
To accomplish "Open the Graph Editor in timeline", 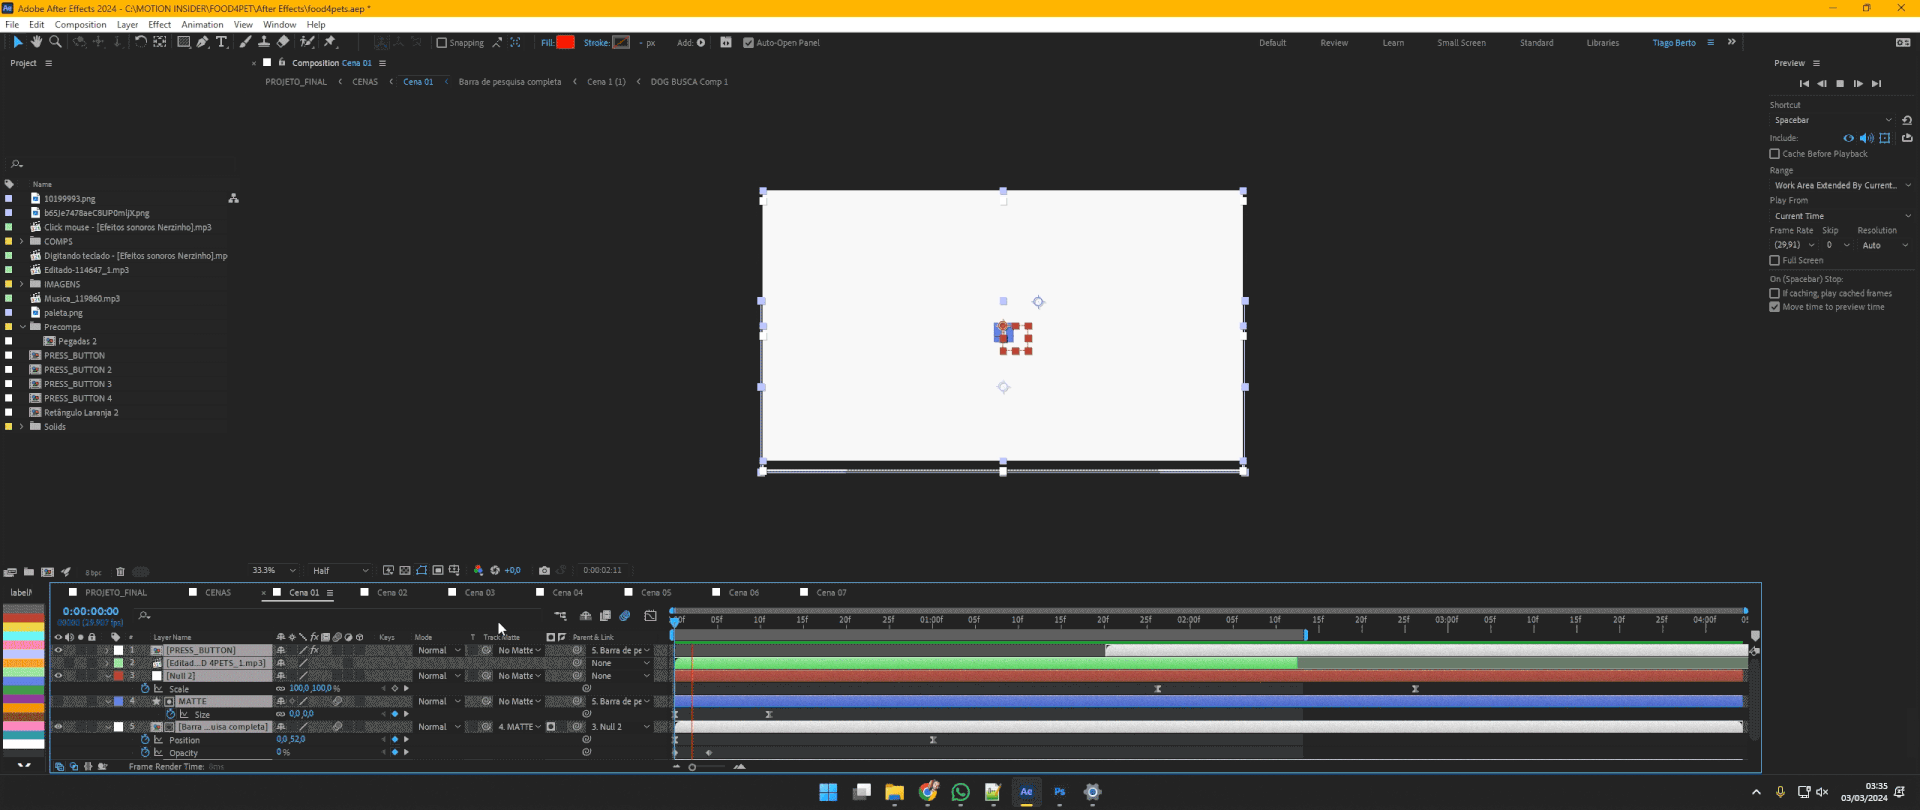I will 651,616.
